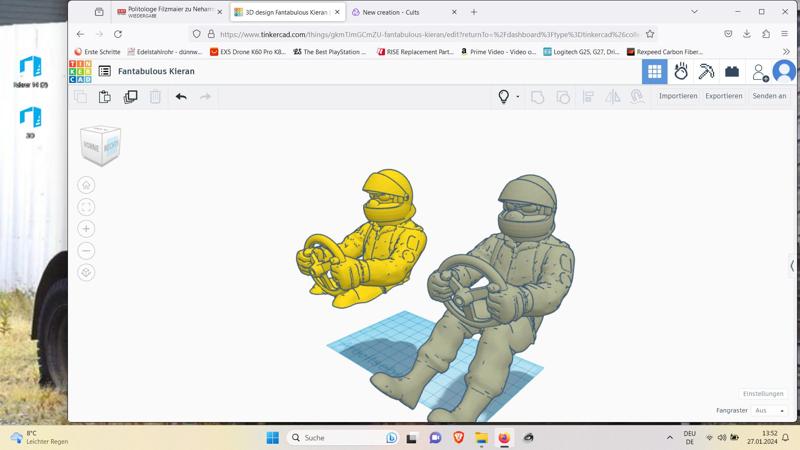Screen dimensions: 800x450
Task: Click the Fit all in view button
Action: pos(86,207)
